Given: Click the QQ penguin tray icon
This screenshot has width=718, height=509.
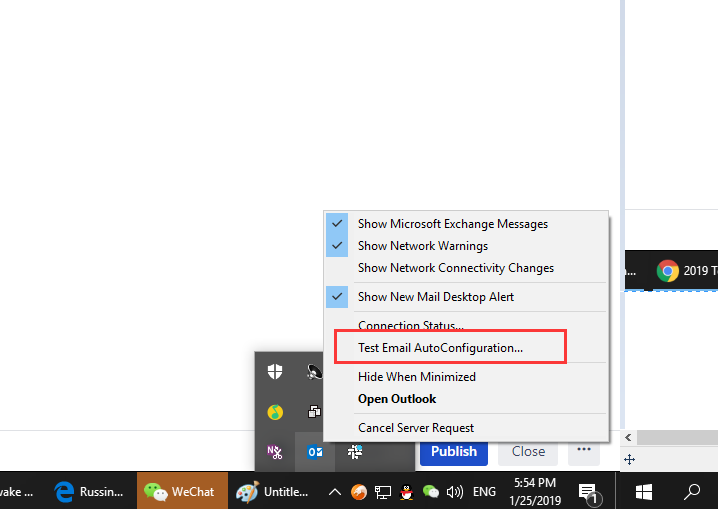Looking at the screenshot, I should click(x=408, y=491).
